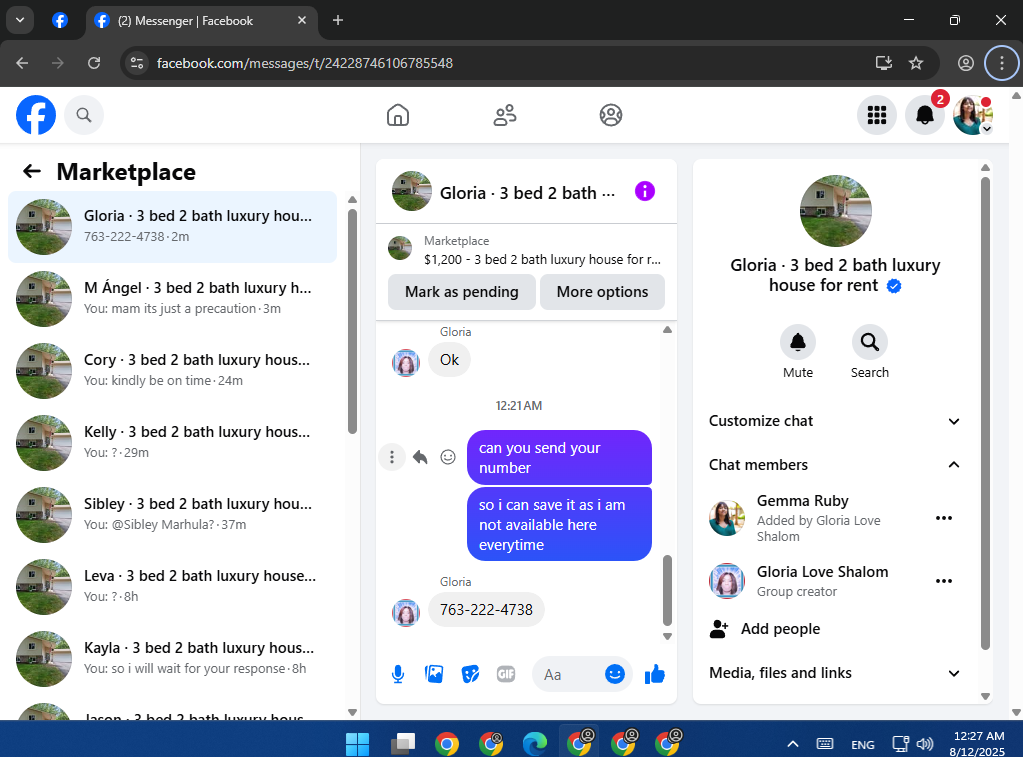Record a voice clip microphone icon
Image resolution: width=1023 pixels, height=757 pixels.
tap(398, 674)
